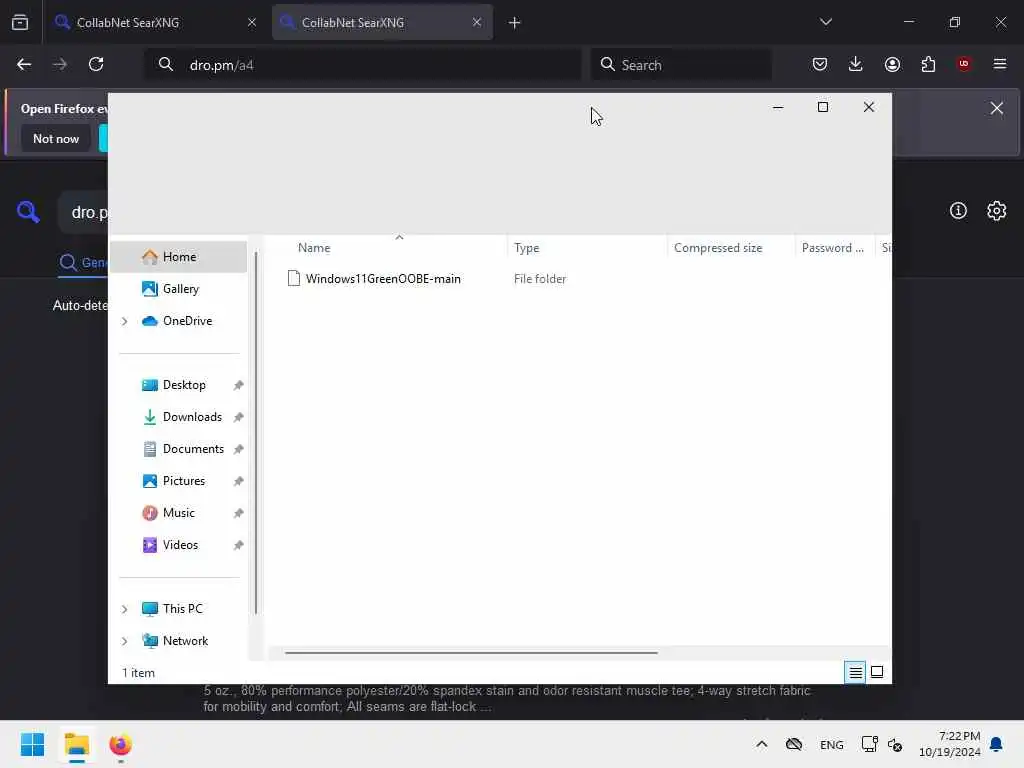Open the Videos quick access folder

180,545
